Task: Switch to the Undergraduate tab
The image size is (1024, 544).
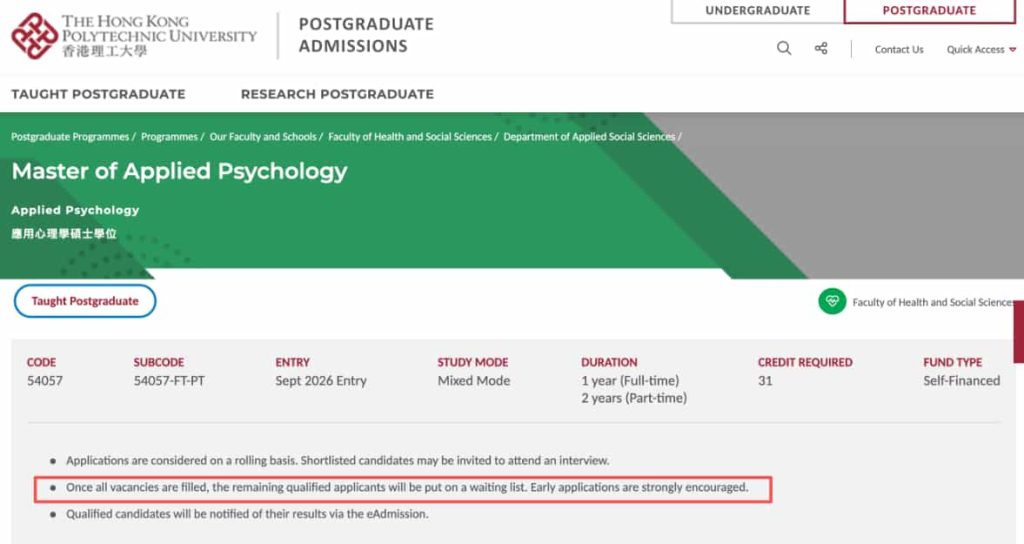Action: 757,11
